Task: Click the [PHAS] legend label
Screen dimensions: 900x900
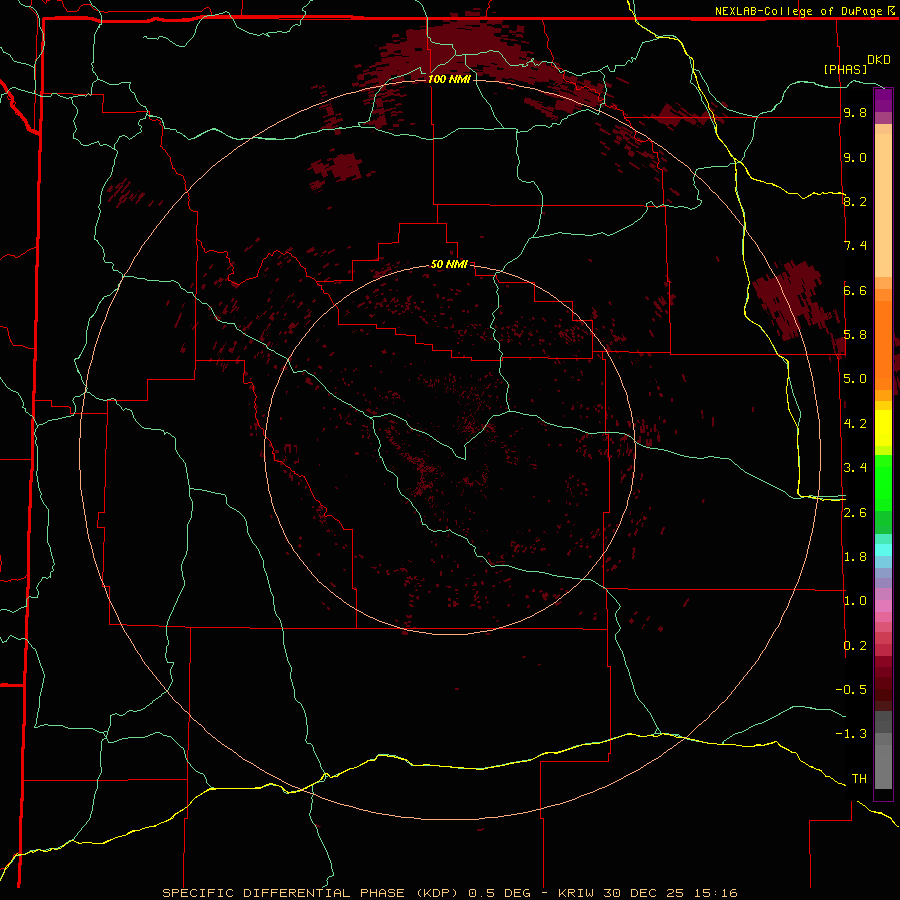Action: click(x=845, y=69)
